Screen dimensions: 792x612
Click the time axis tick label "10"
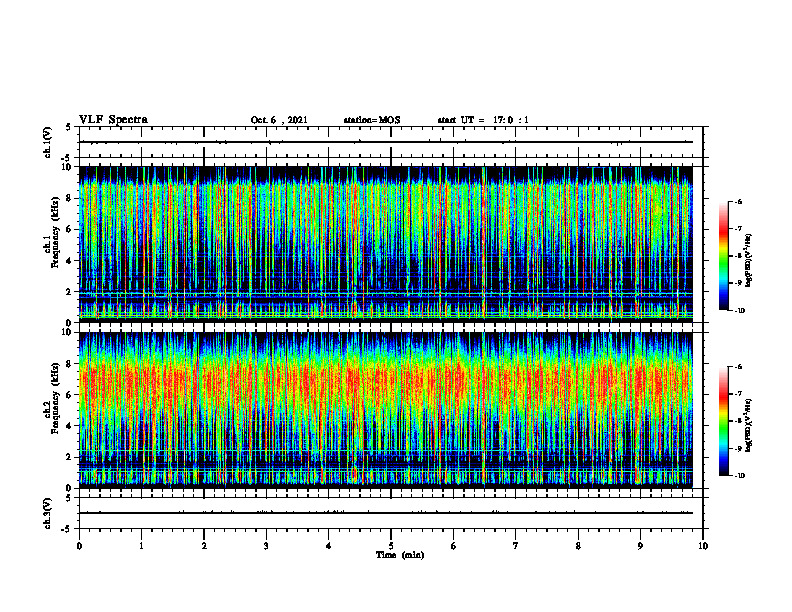pyautogui.click(x=703, y=546)
